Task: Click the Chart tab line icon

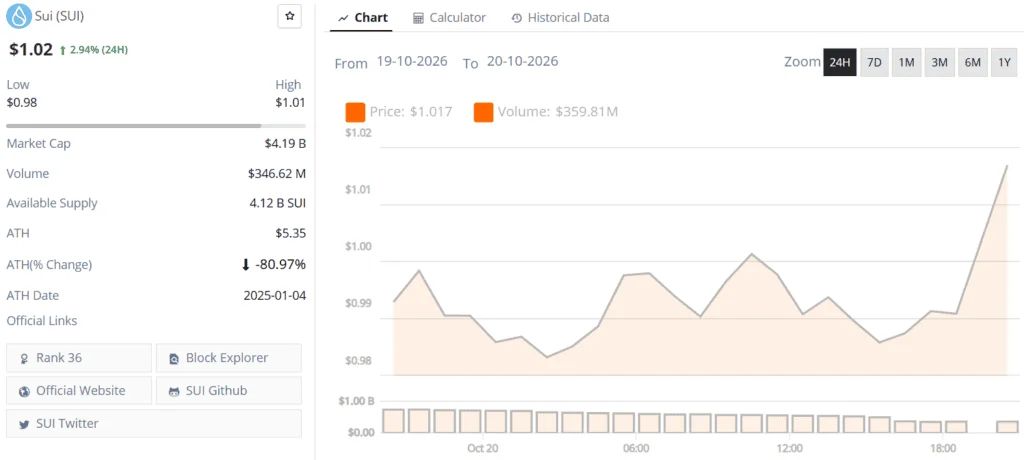Action: click(343, 18)
